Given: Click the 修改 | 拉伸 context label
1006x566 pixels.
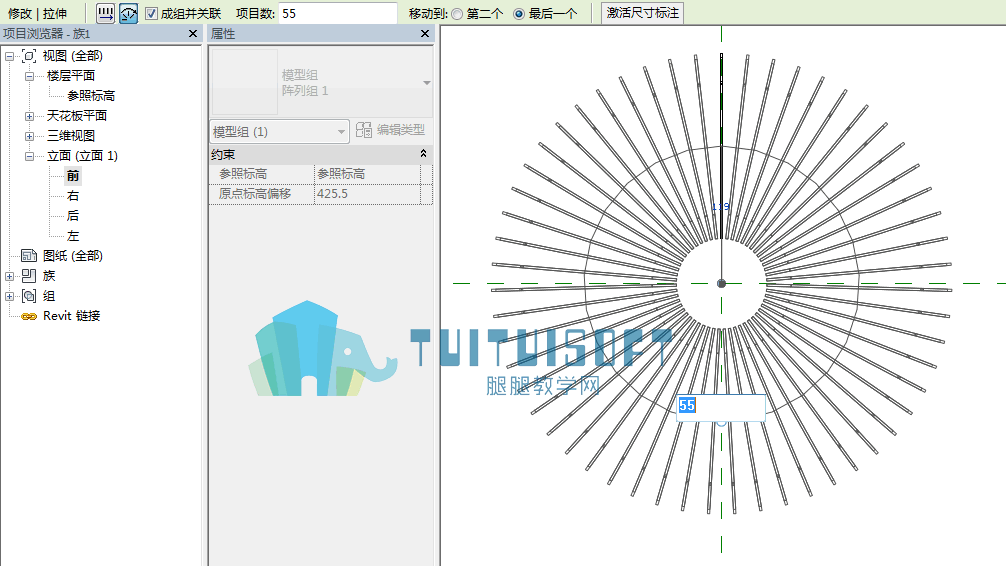Looking at the screenshot, I should point(37,13).
